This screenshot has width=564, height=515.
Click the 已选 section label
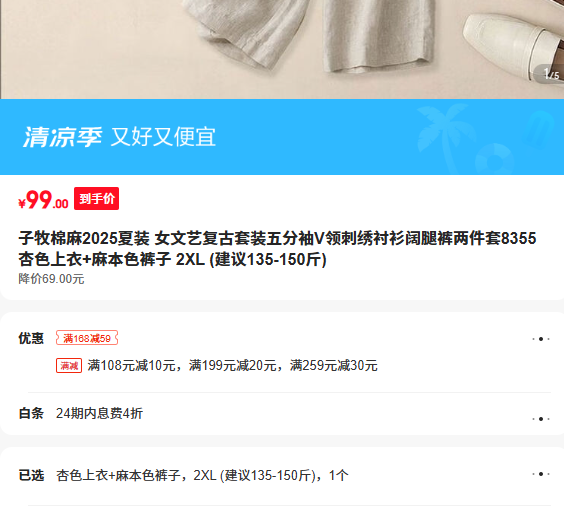(x=31, y=475)
